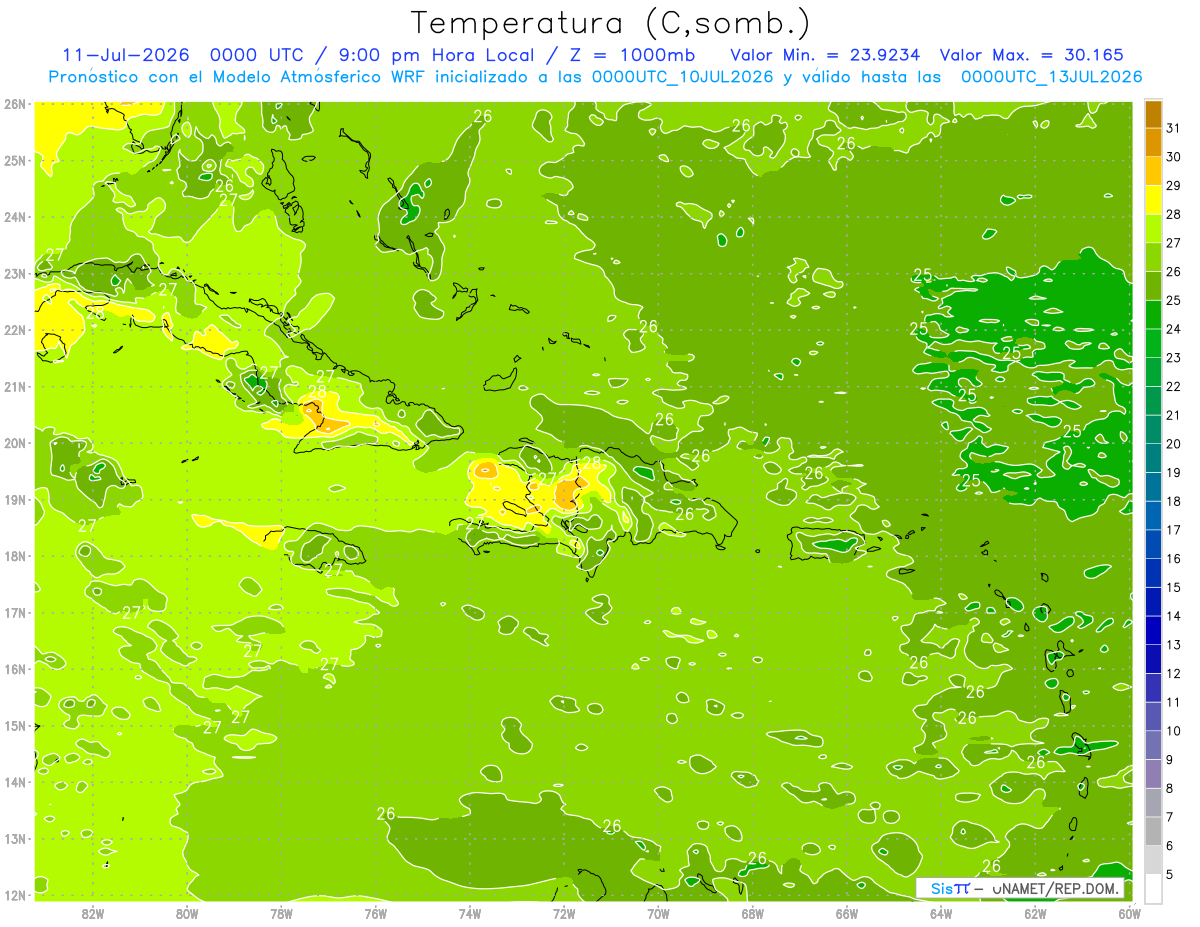1200x927 pixels.
Task: Click the "25N" latitude axis label
Action: coord(15,160)
